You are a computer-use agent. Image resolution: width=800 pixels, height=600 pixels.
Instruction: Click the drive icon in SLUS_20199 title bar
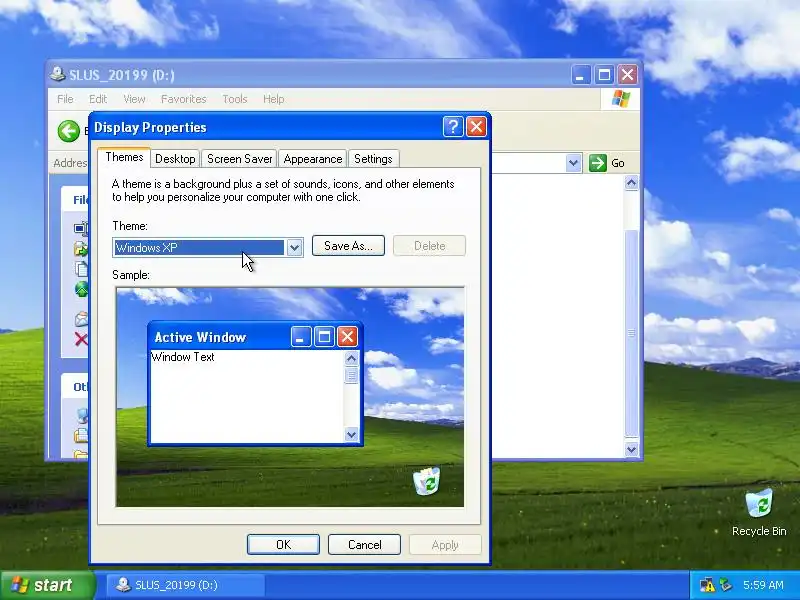click(x=58, y=74)
